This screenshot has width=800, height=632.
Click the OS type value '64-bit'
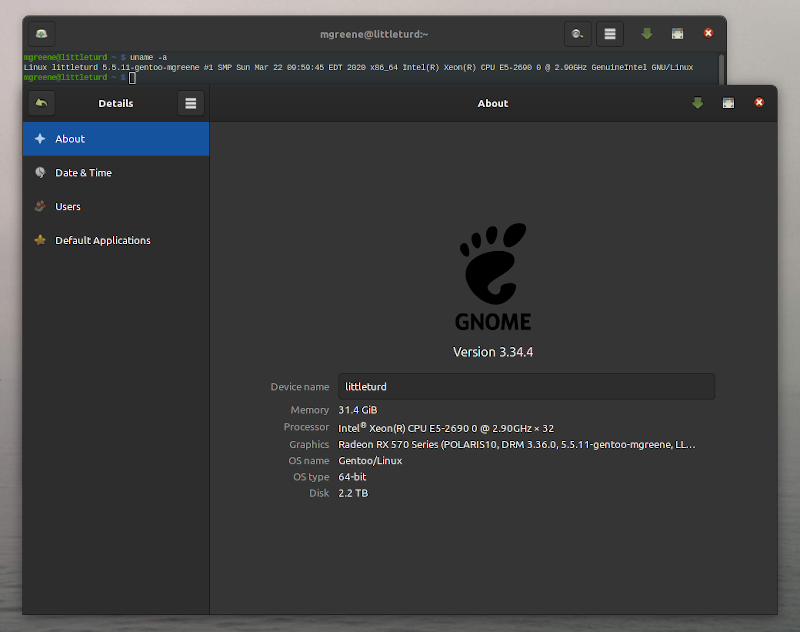(x=352, y=477)
